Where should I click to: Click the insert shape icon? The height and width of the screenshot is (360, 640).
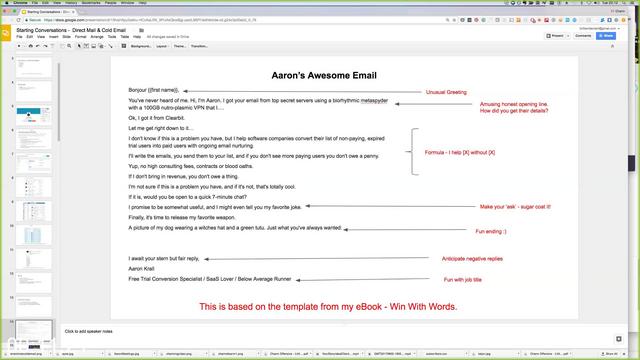point(101,46)
